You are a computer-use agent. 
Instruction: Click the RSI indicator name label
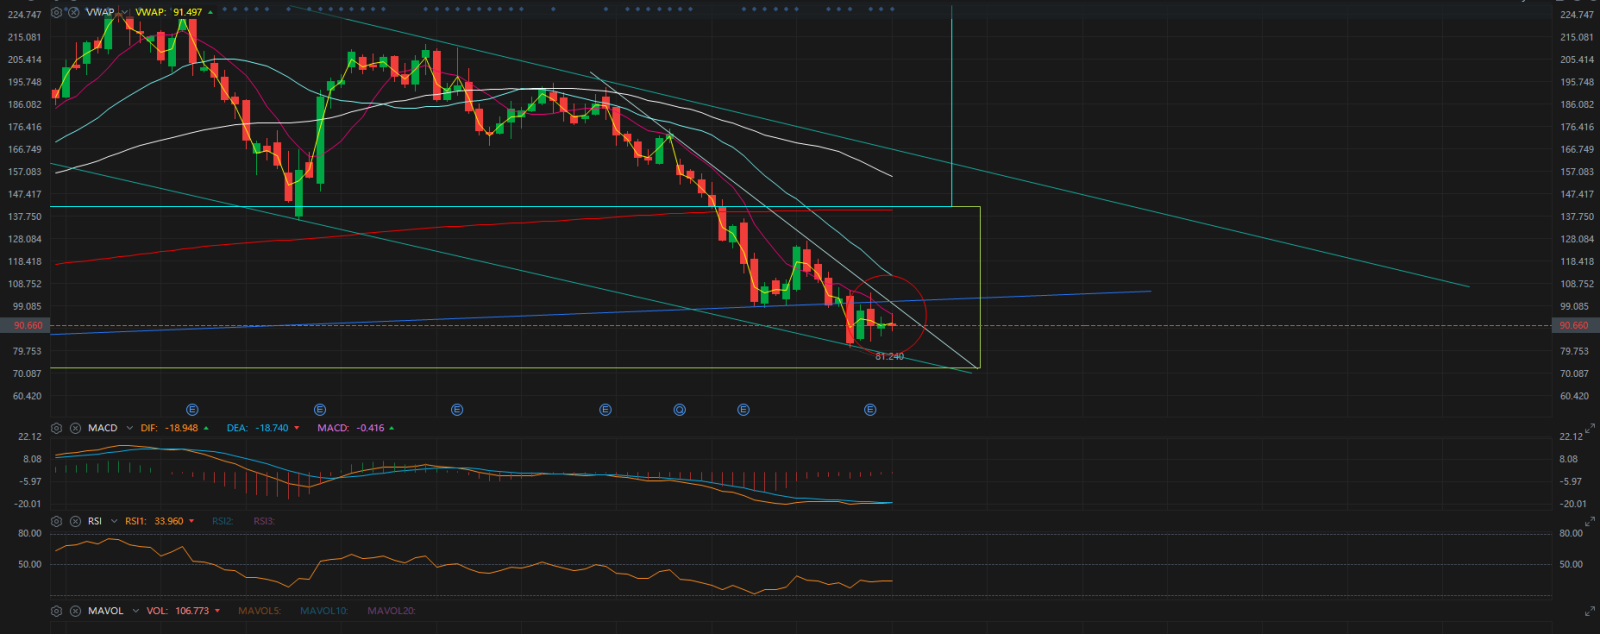point(95,521)
